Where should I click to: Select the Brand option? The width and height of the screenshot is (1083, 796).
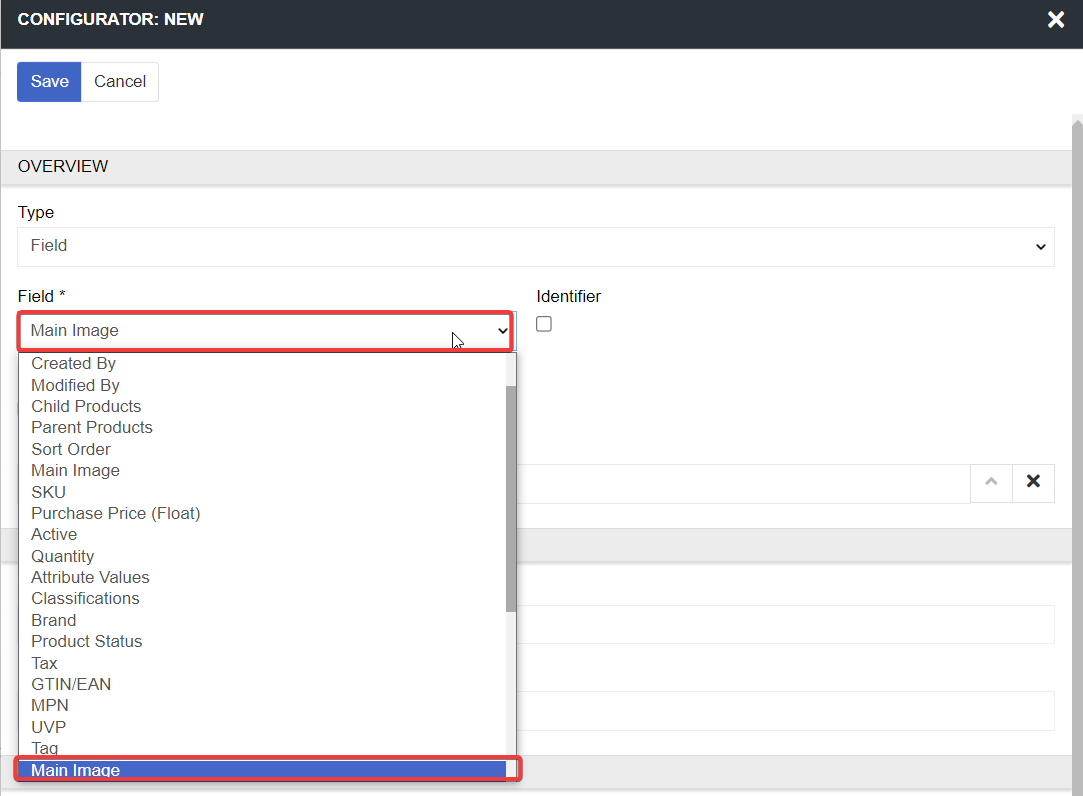click(53, 620)
